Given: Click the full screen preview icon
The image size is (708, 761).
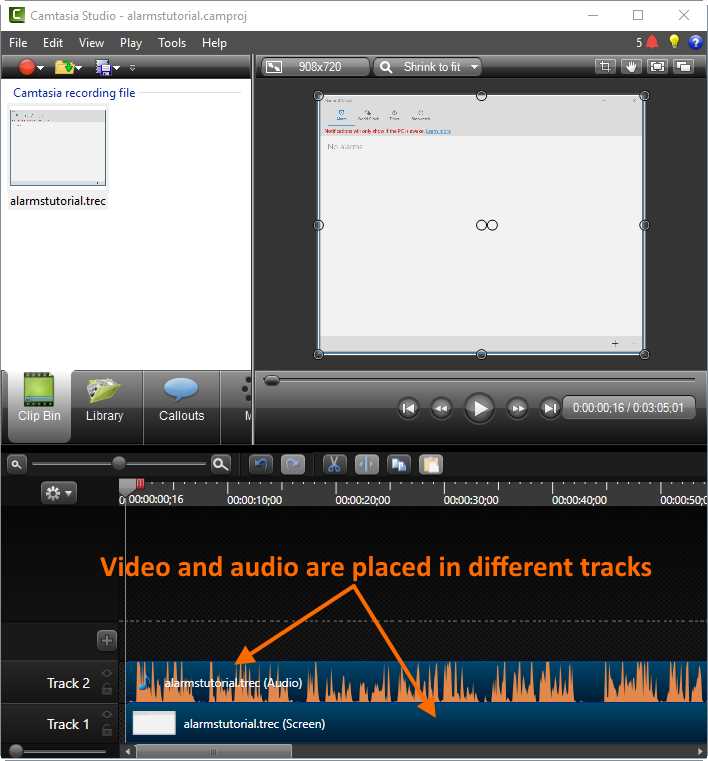Looking at the screenshot, I should point(657,66).
